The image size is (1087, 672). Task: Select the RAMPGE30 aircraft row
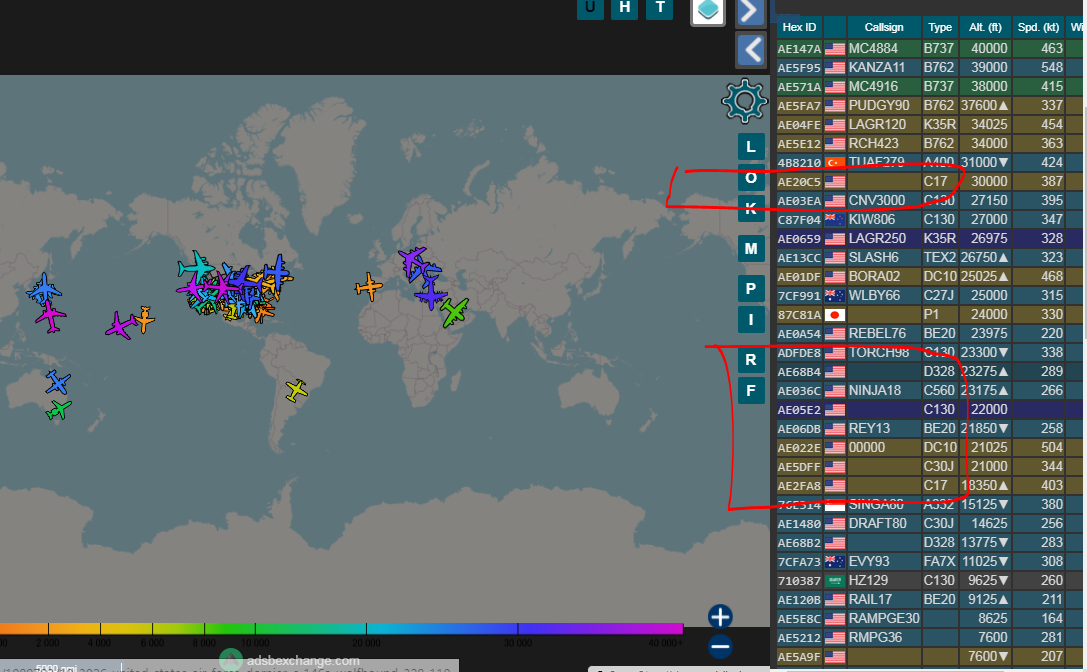pos(929,619)
